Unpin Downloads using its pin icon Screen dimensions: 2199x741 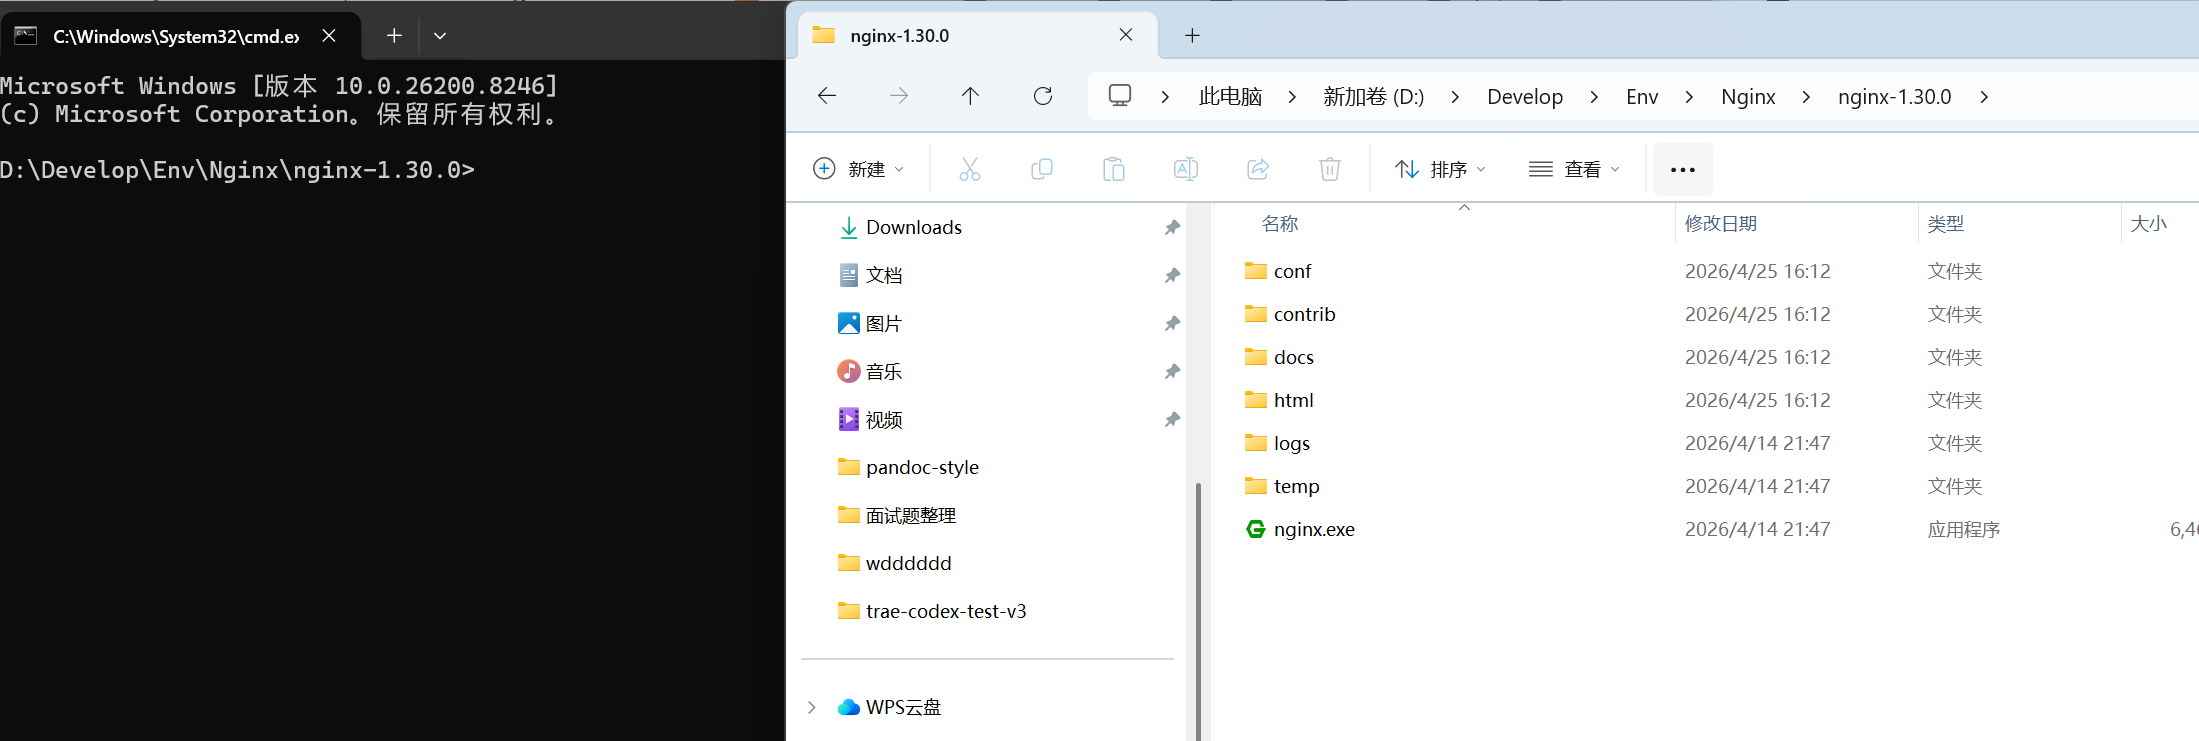tap(1172, 228)
